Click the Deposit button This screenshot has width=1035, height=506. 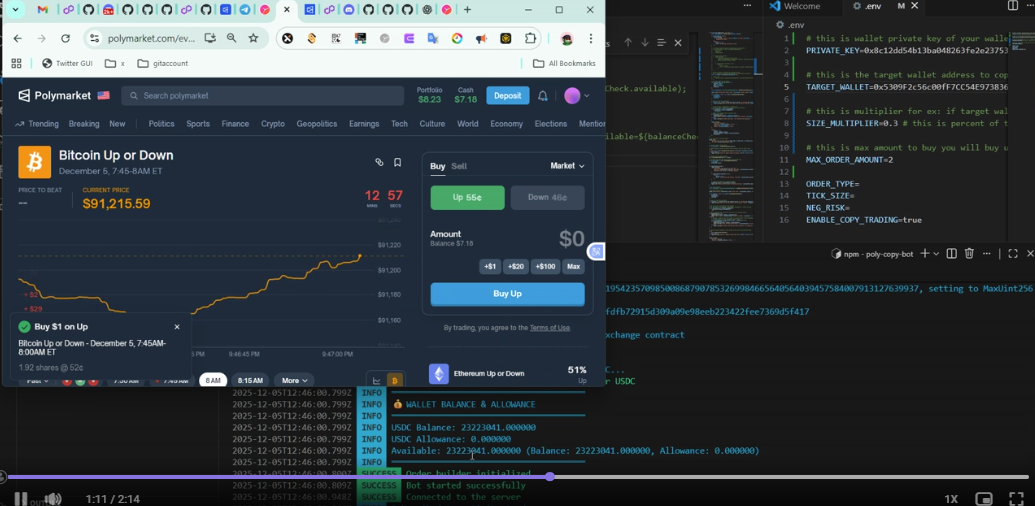point(508,96)
